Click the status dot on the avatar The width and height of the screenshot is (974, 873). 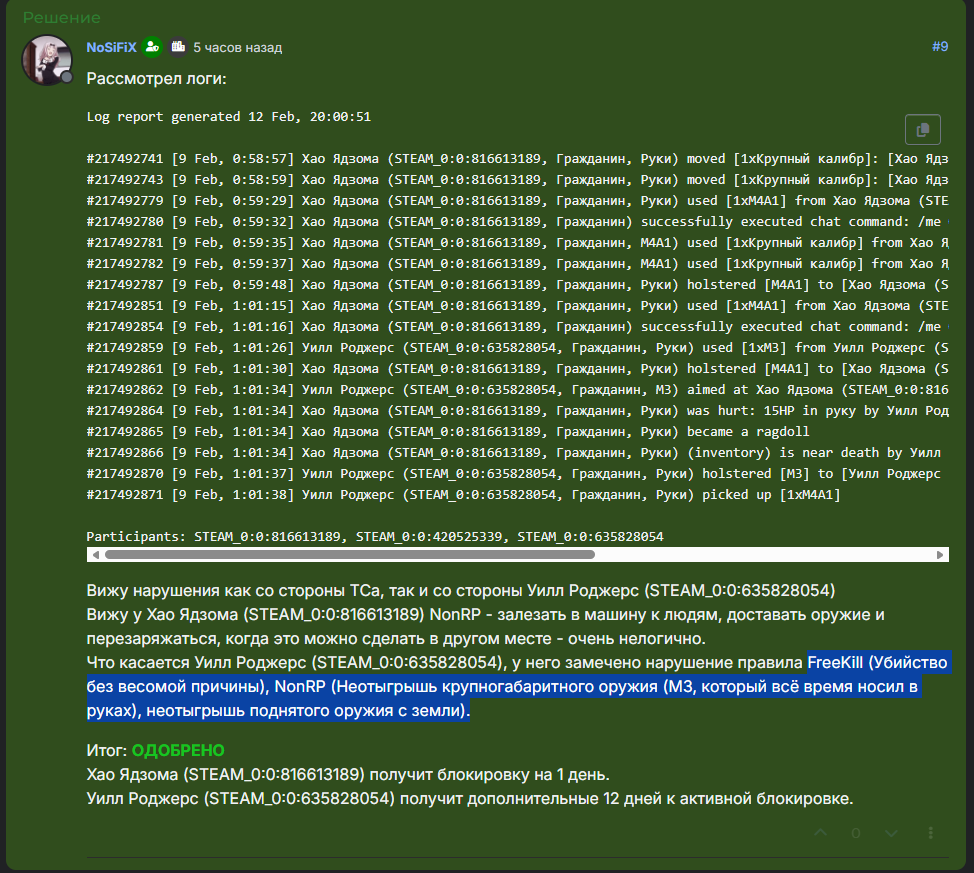pyautogui.click(x=67, y=77)
